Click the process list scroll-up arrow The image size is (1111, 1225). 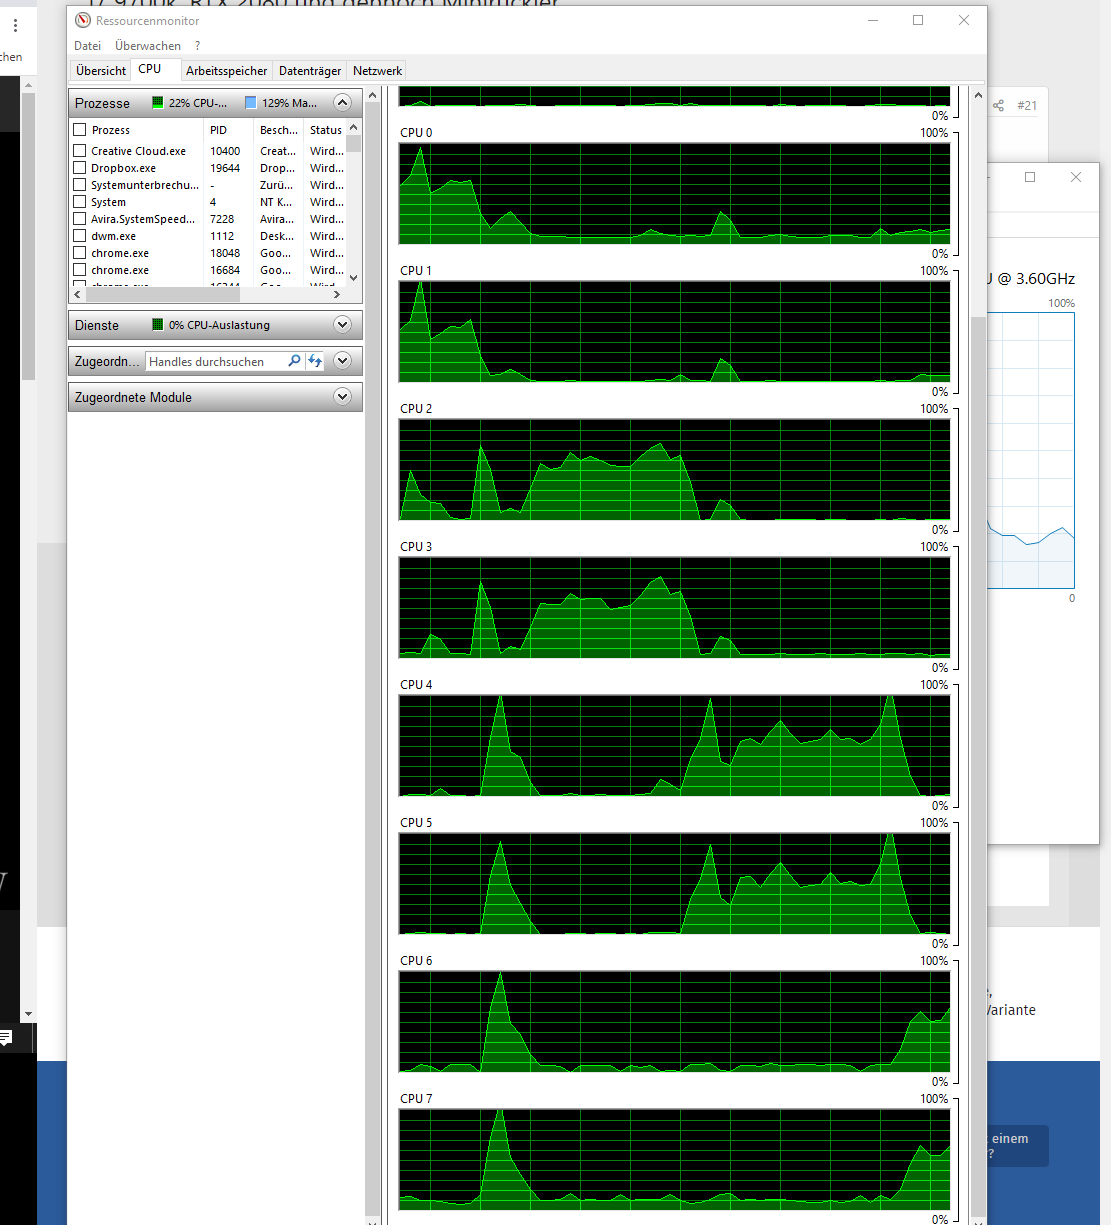click(354, 128)
